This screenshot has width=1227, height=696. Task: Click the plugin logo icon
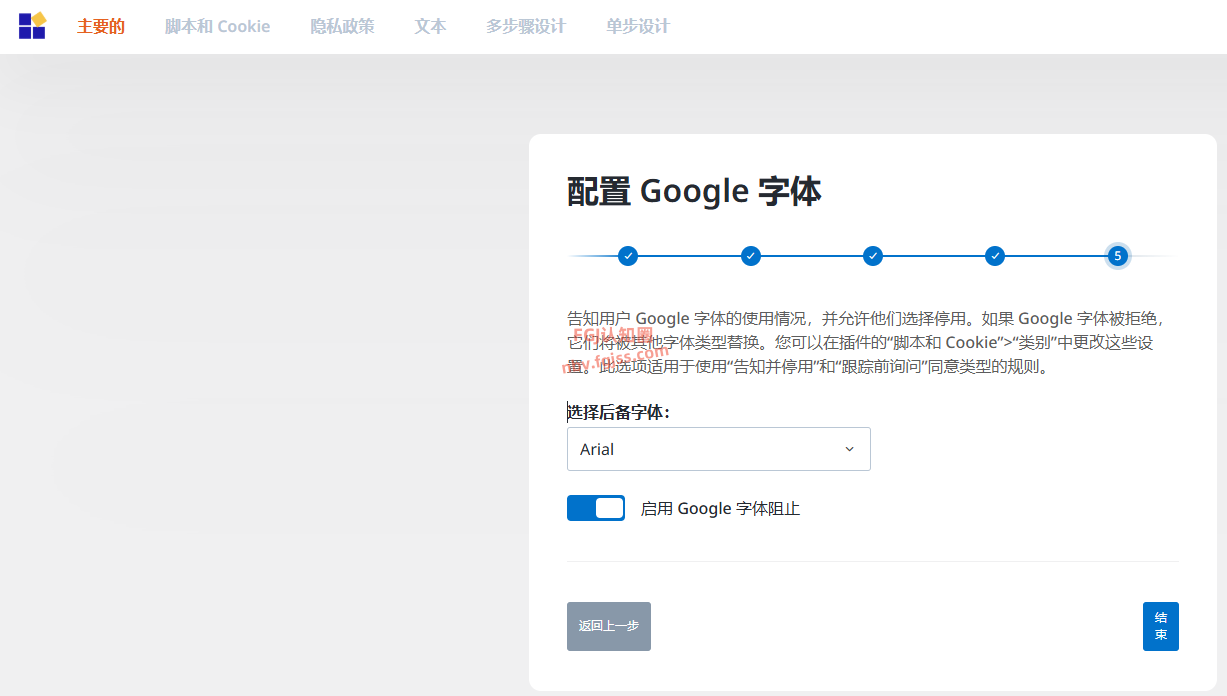pyautogui.click(x=32, y=26)
